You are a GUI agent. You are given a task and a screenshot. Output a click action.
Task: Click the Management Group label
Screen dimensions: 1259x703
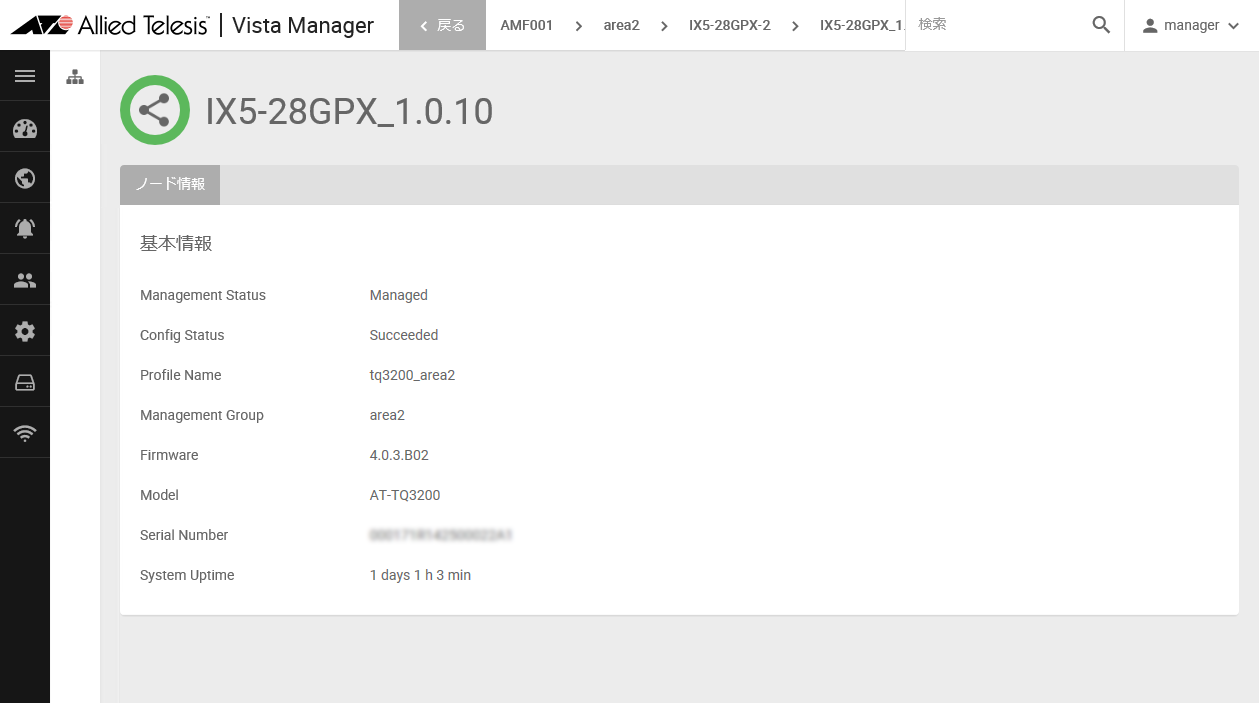202,415
